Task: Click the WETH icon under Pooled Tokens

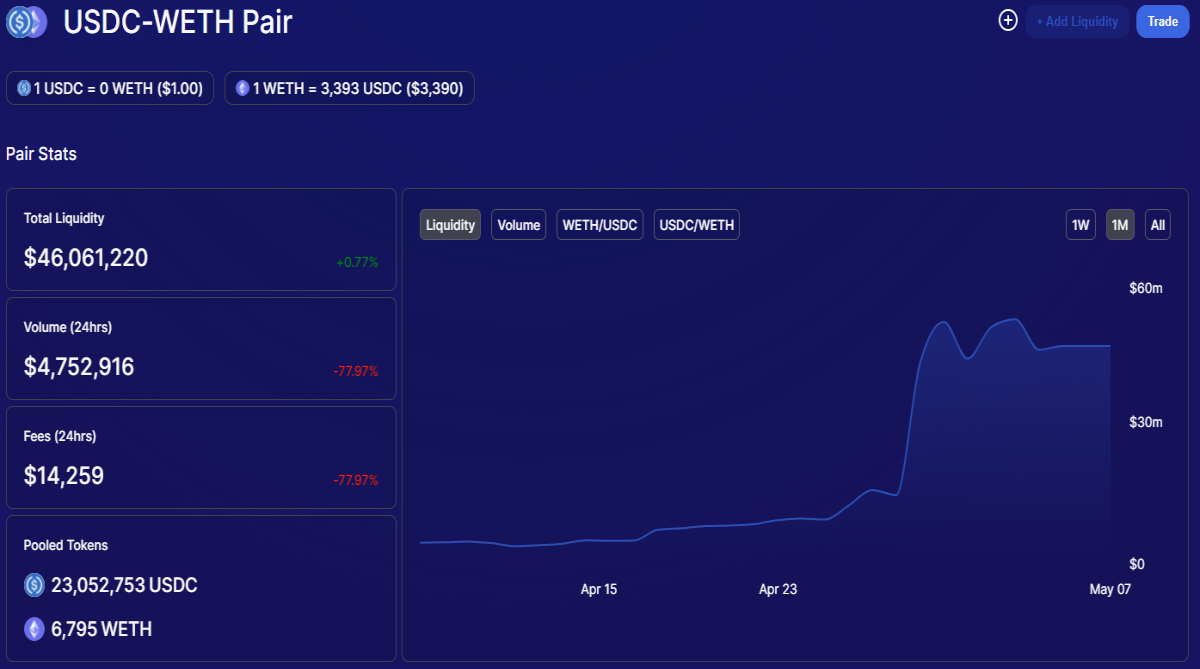Action: (35, 629)
